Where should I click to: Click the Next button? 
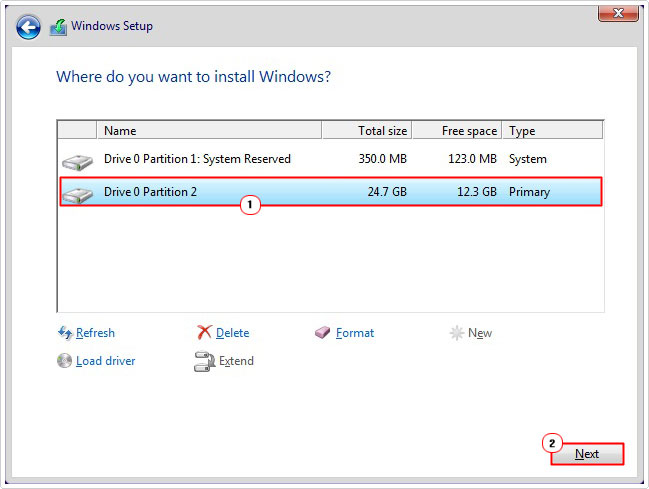pos(587,454)
